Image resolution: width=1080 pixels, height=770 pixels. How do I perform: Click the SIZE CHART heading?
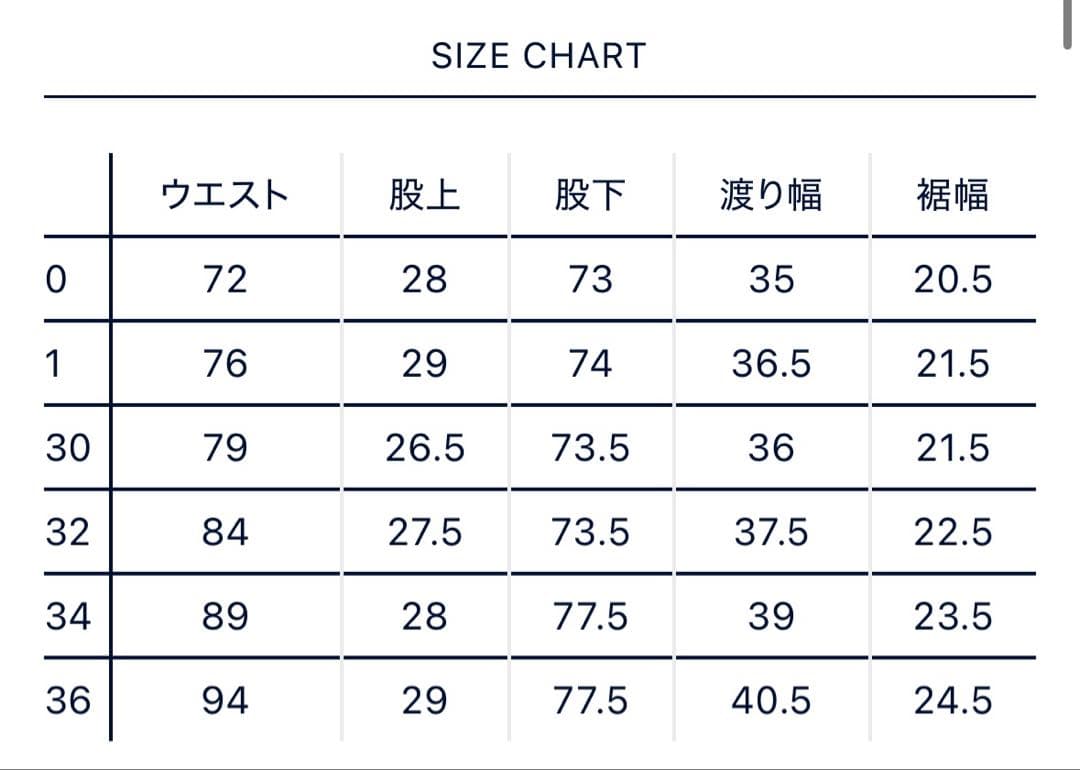point(539,56)
